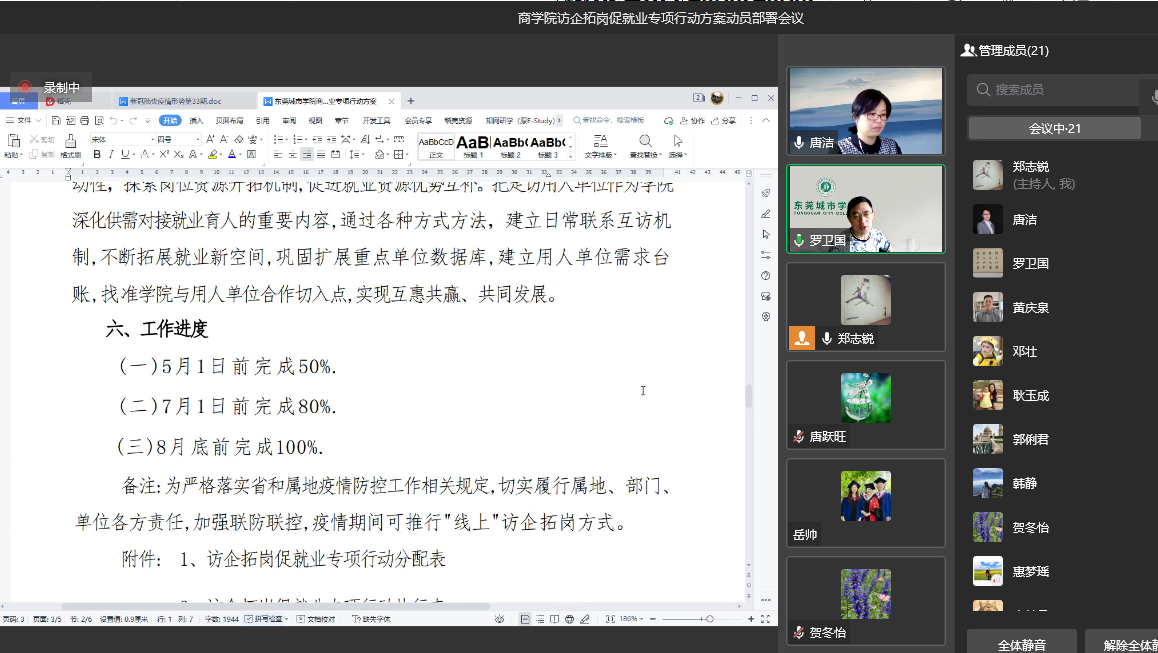Click the Format Painter (格式刷) tool
Viewport: 1158px width, 653px height.
(x=70, y=146)
